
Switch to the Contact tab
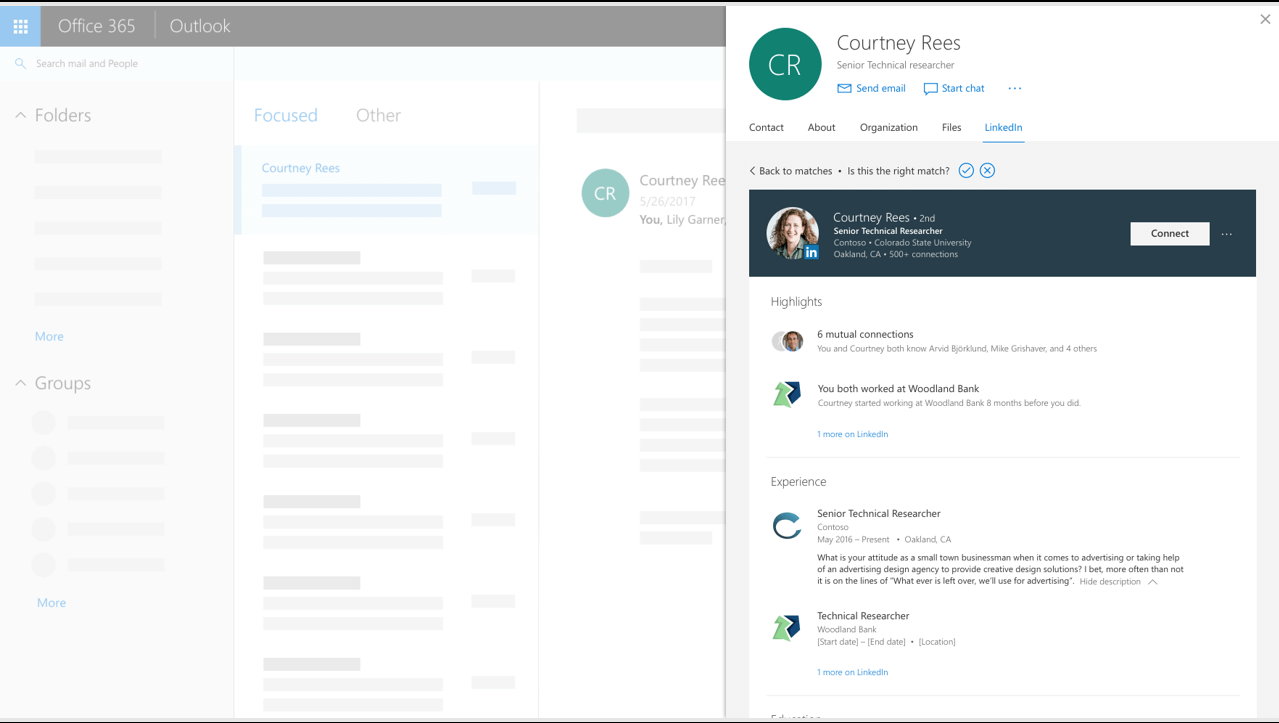[x=766, y=127]
